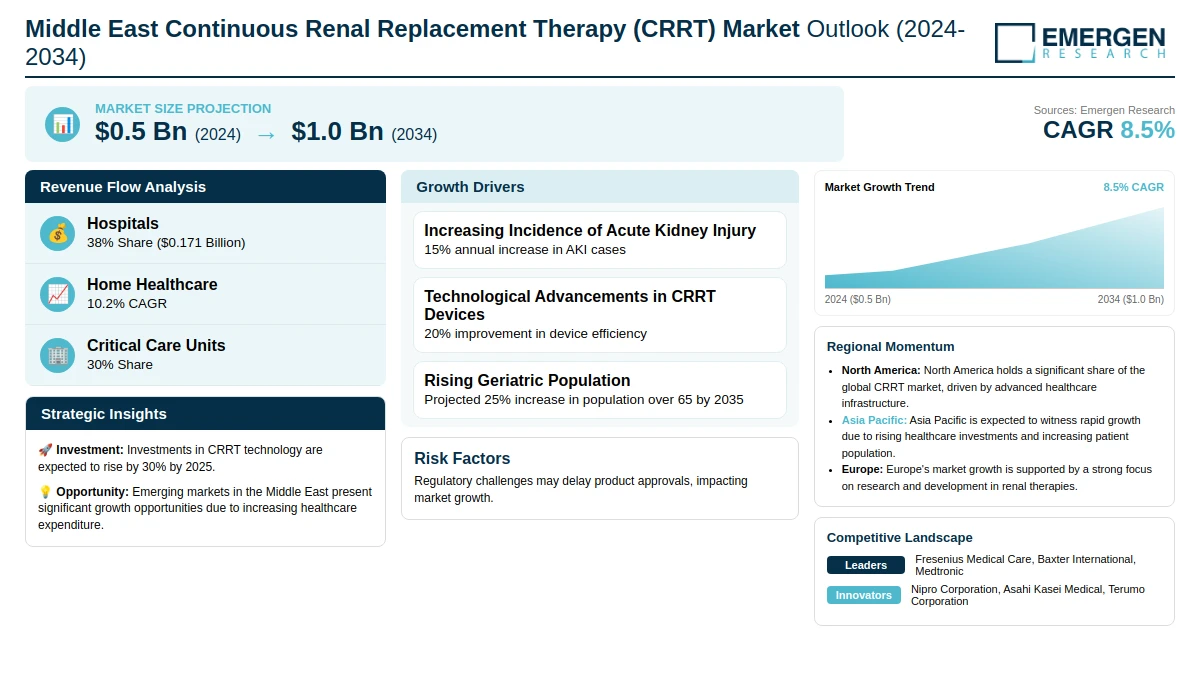1200x700 pixels.
Task: Click the bar chart market size icon
Action: (x=62, y=124)
